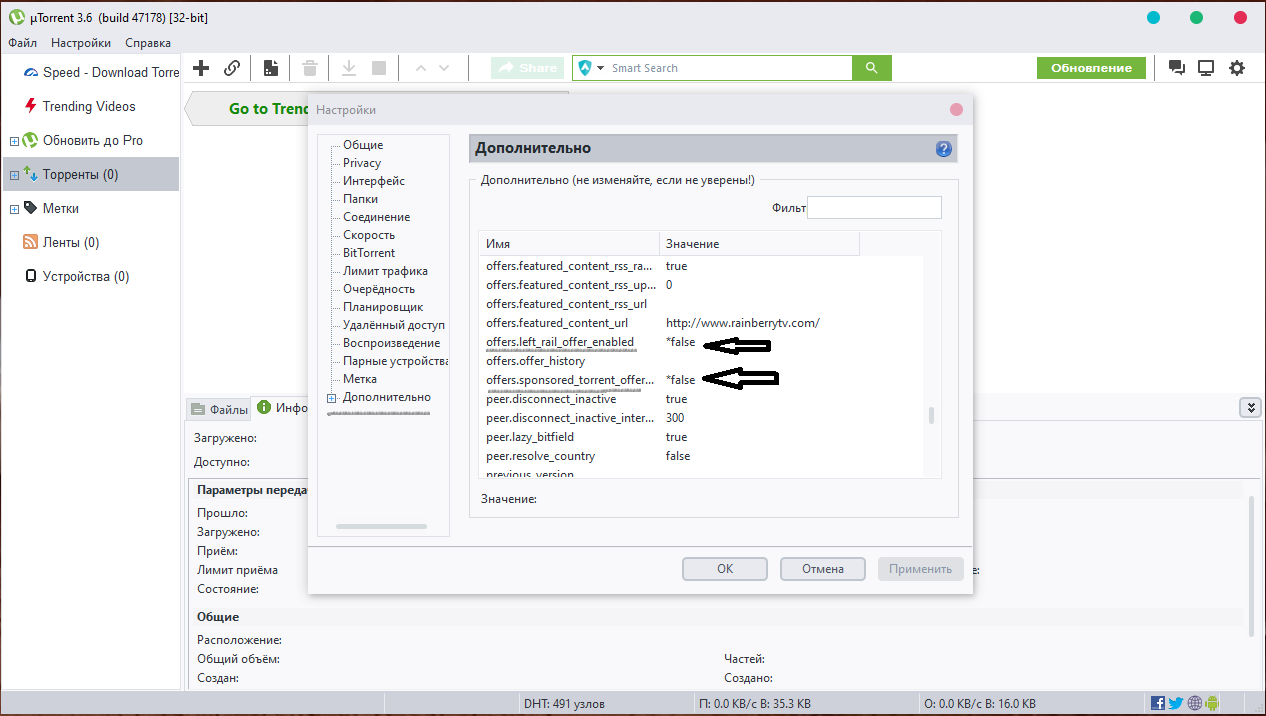The width and height of the screenshot is (1266, 716).
Task: Click the Add Torrent plus icon
Action: coord(201,68)
